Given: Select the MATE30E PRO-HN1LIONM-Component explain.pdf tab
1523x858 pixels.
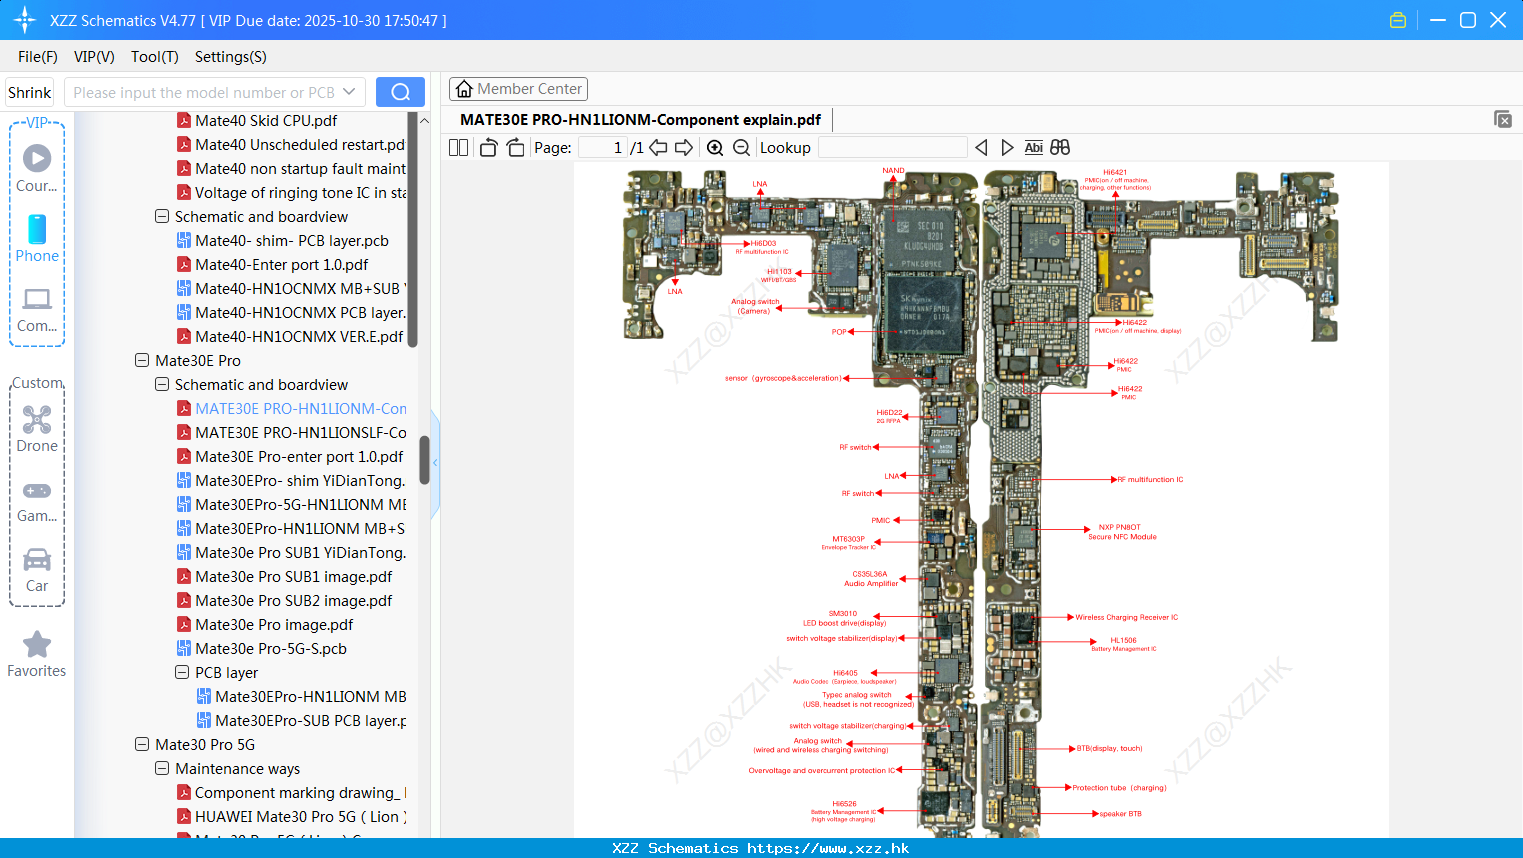Looking at the screenshot, I should coord(640,120).
